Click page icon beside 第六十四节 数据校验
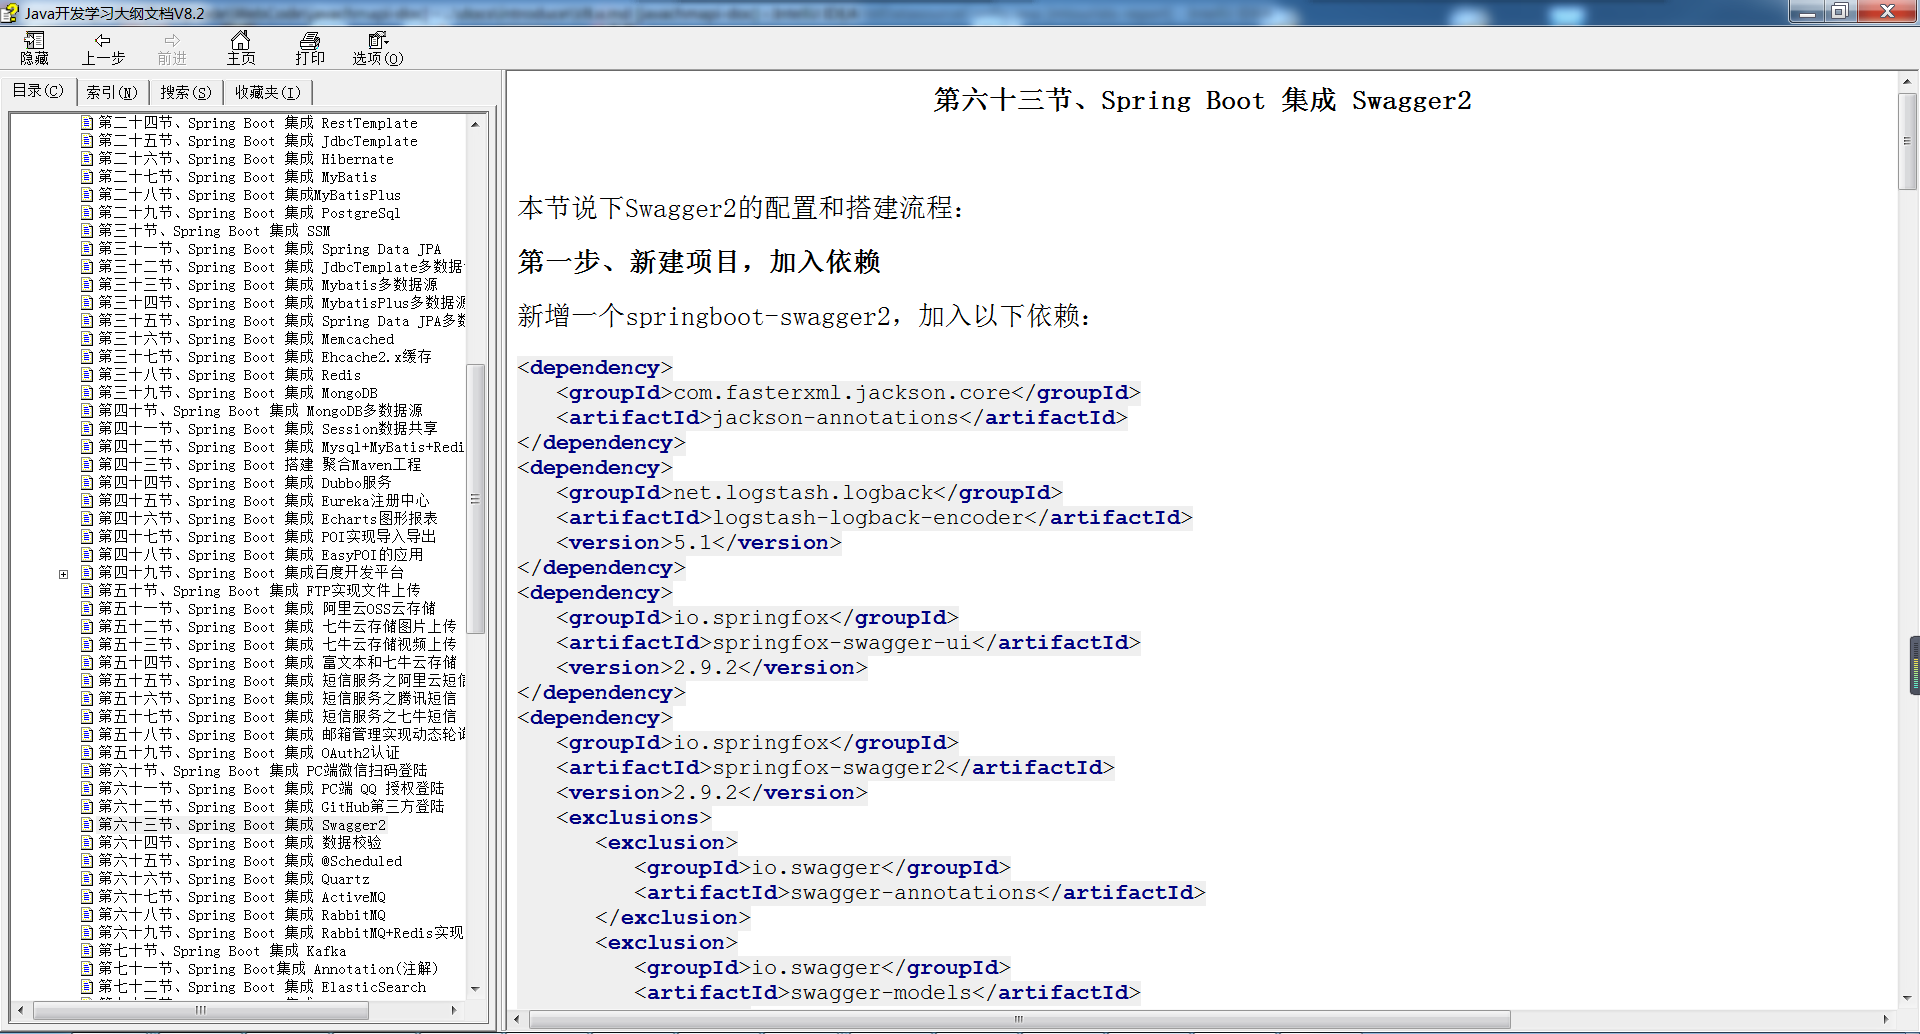Screen dimensions: 1920x1034 pos(88,843)
